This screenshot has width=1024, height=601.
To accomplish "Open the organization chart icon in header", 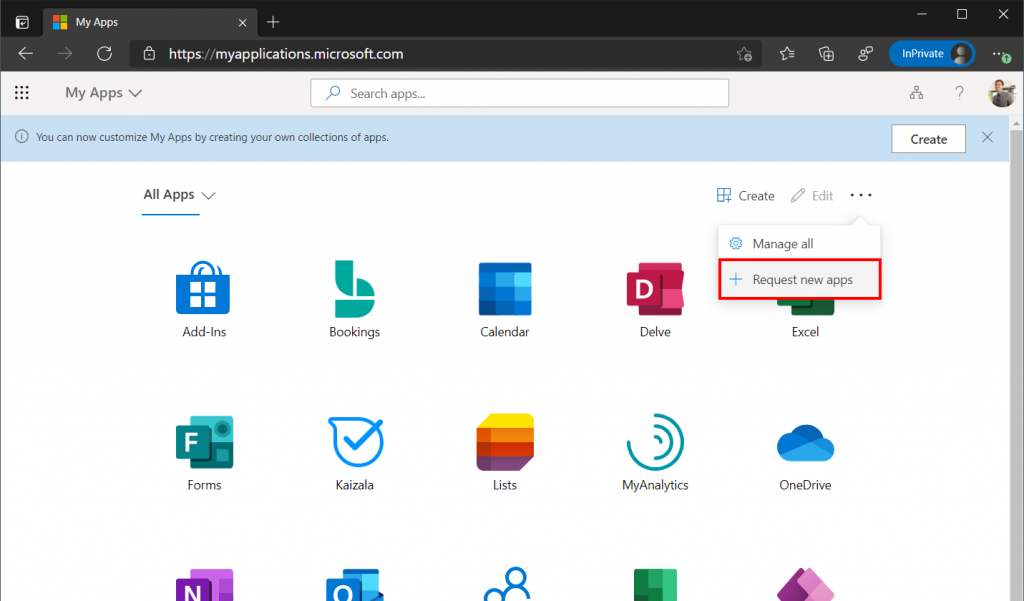I will coord(916,93).
